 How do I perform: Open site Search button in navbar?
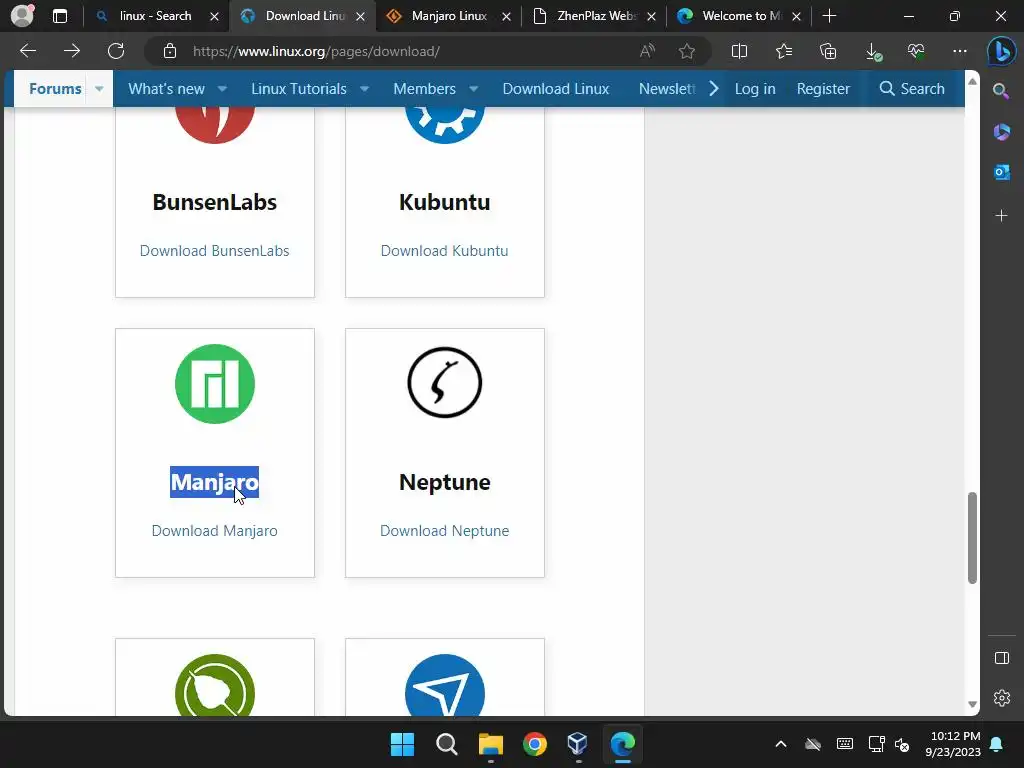[x=912, y=89]
